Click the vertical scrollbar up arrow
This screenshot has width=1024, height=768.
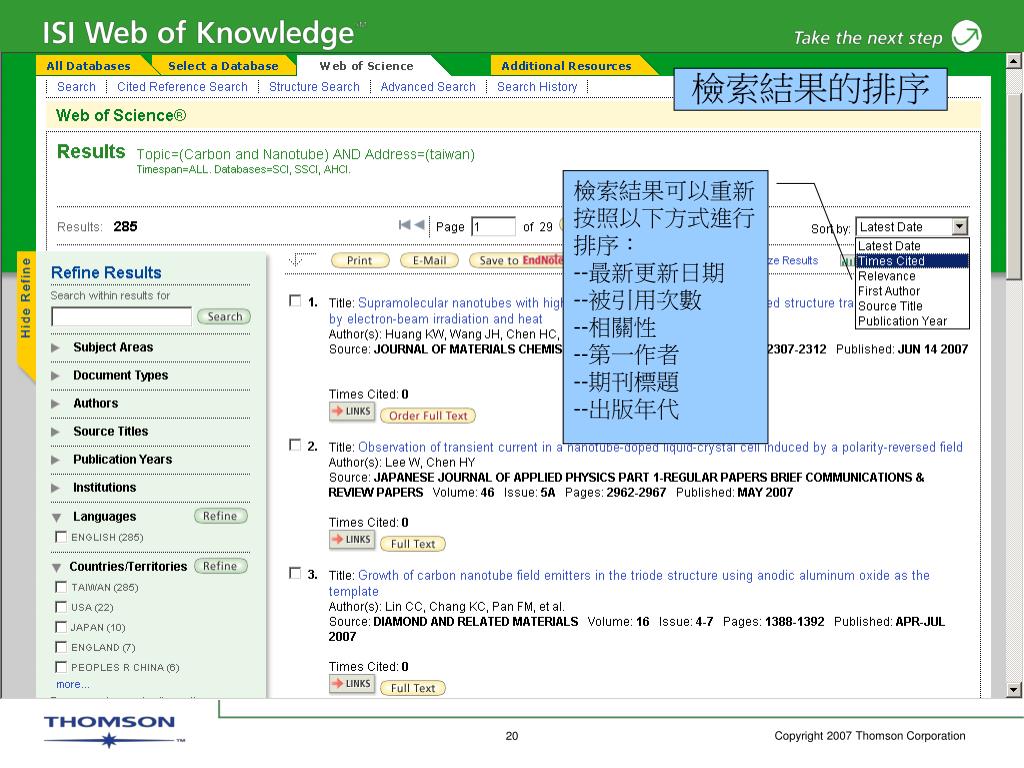pos(1013,61)
